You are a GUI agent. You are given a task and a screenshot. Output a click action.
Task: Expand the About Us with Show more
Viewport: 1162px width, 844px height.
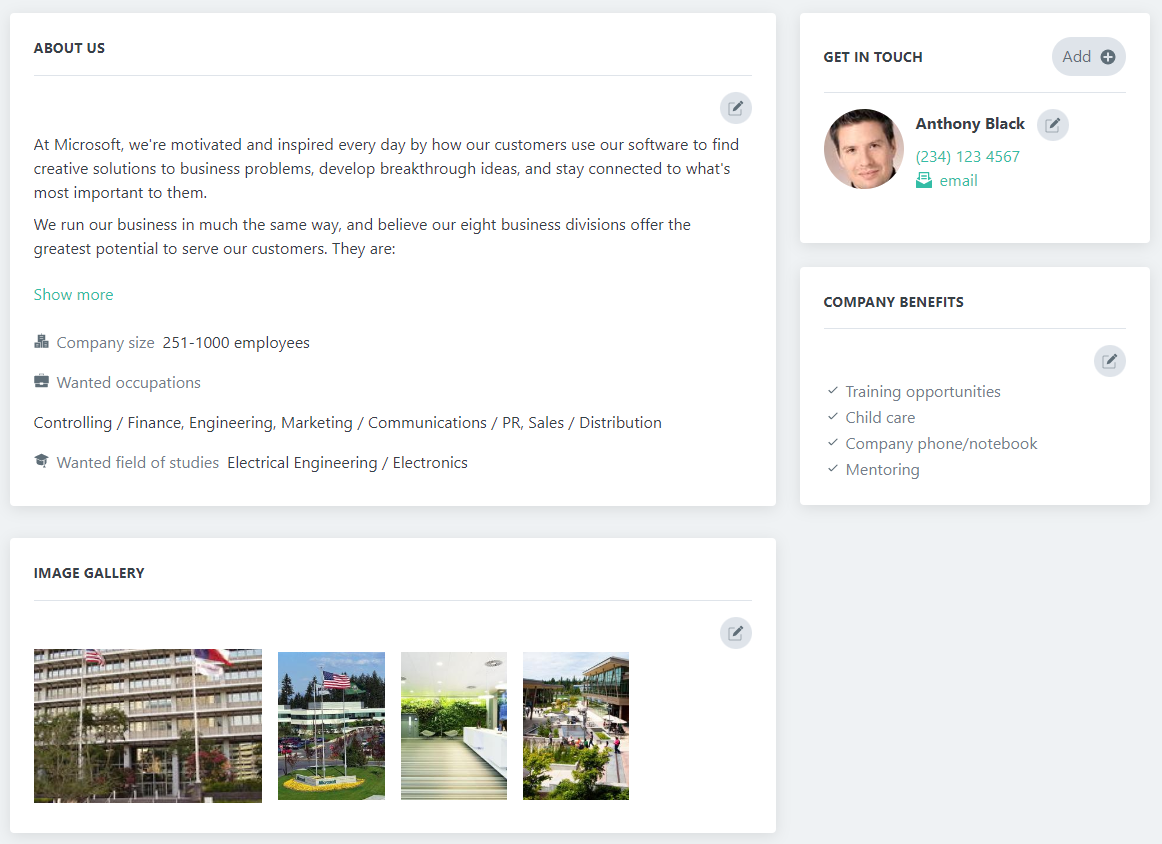[x=73, y=294]
